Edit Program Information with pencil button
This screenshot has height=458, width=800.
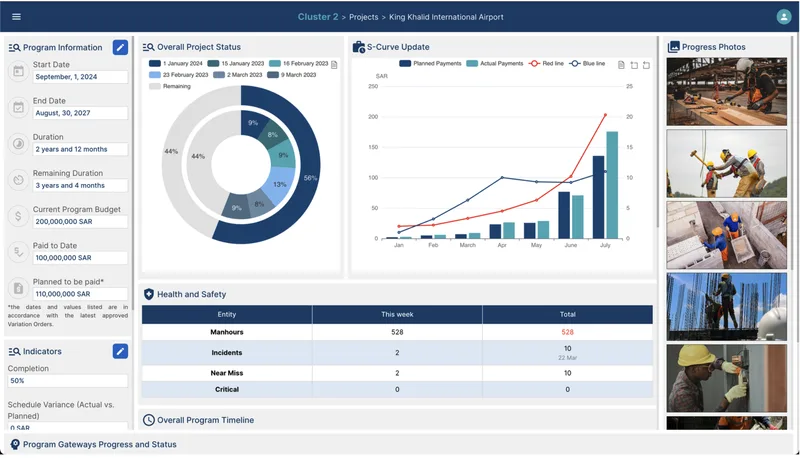pyautogui.click(x=120, y=47)
